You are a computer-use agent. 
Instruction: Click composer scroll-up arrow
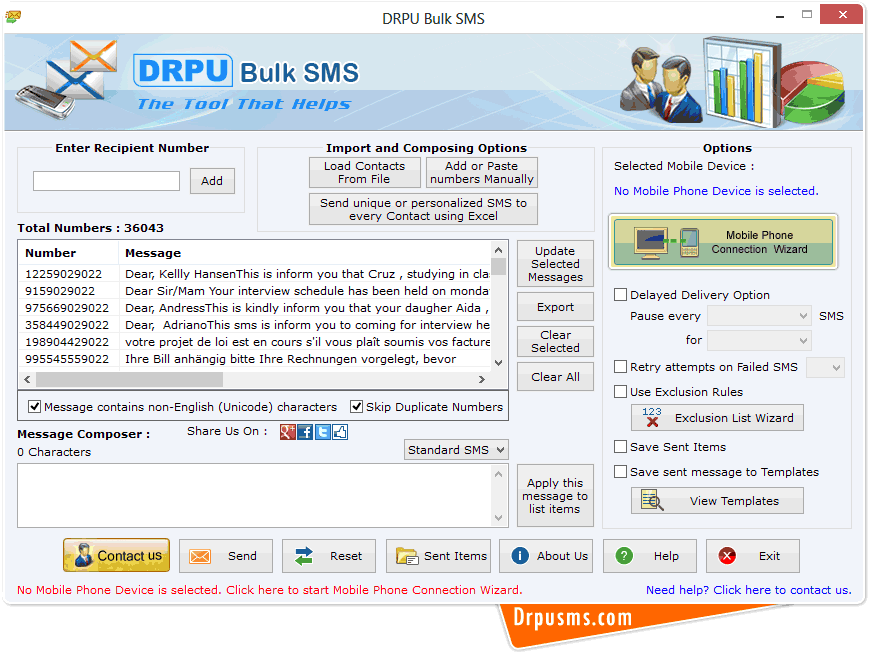(499, 474)
